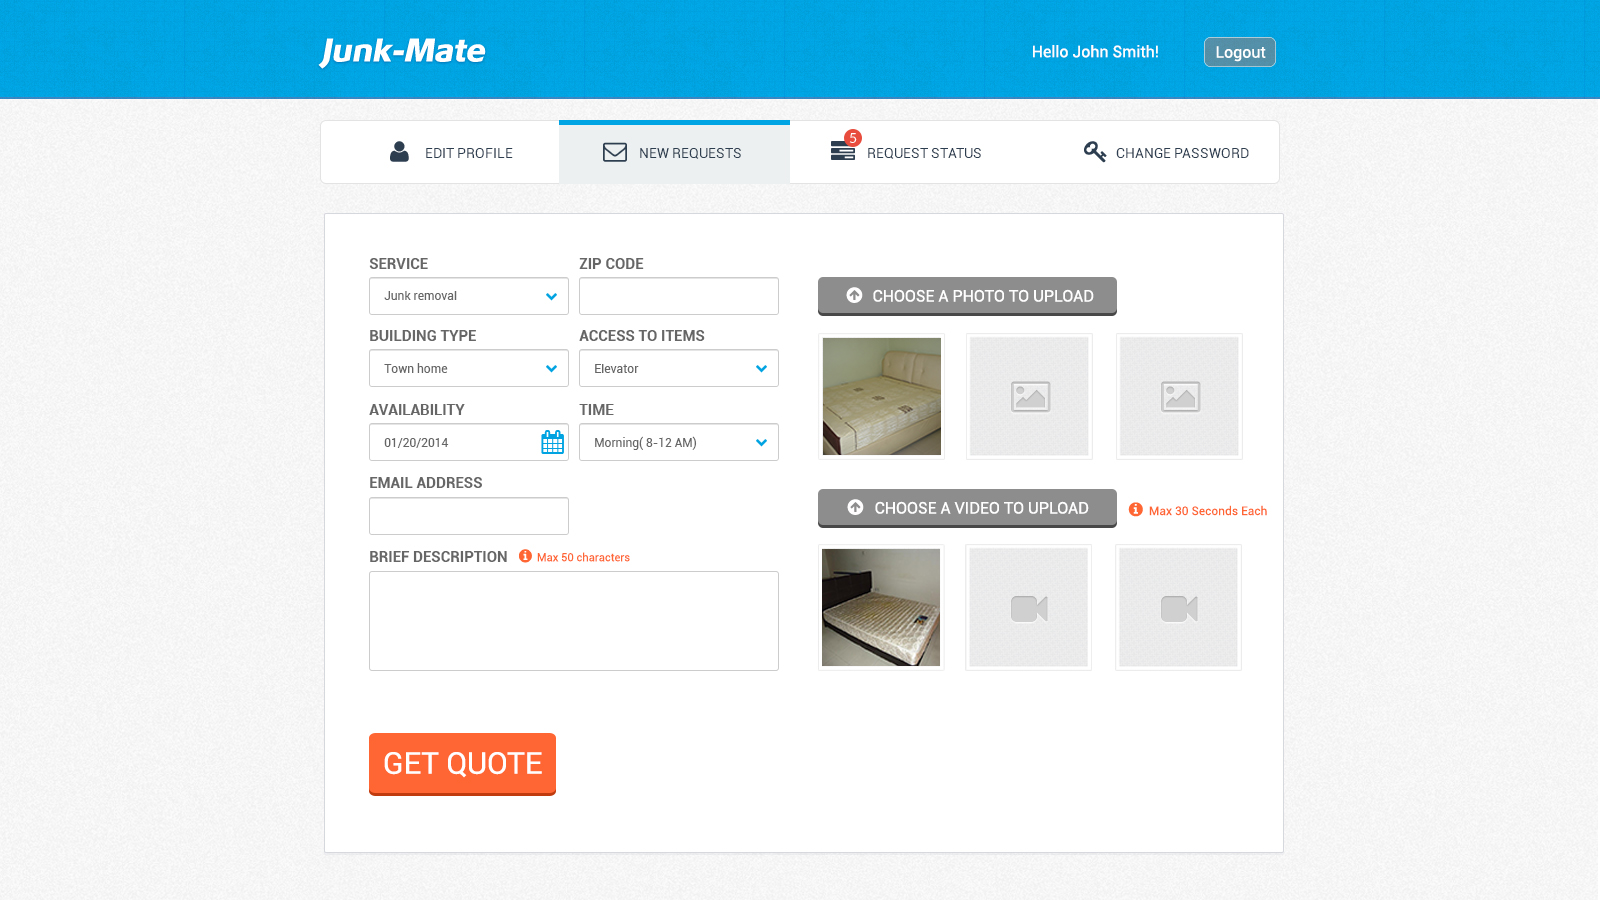The height and width of the screenshot is (900, 1600).
Task: Click Choose a Video to Upload
Action: [x=967, y=508]
